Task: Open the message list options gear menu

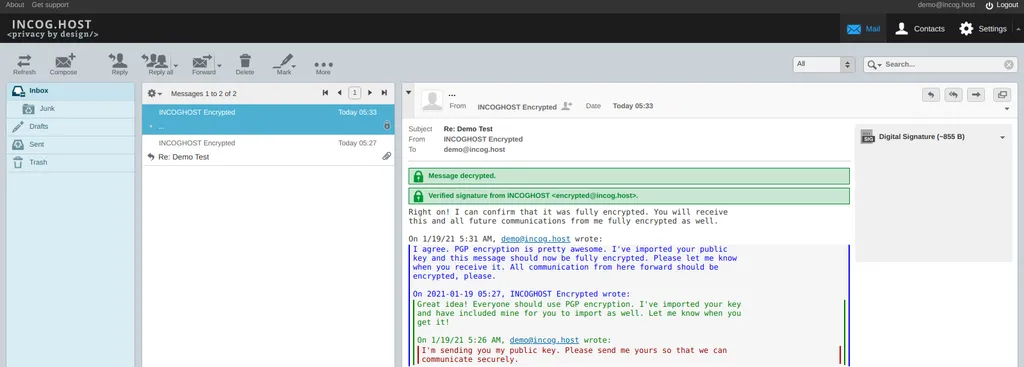Action: (x=155, y=93)
